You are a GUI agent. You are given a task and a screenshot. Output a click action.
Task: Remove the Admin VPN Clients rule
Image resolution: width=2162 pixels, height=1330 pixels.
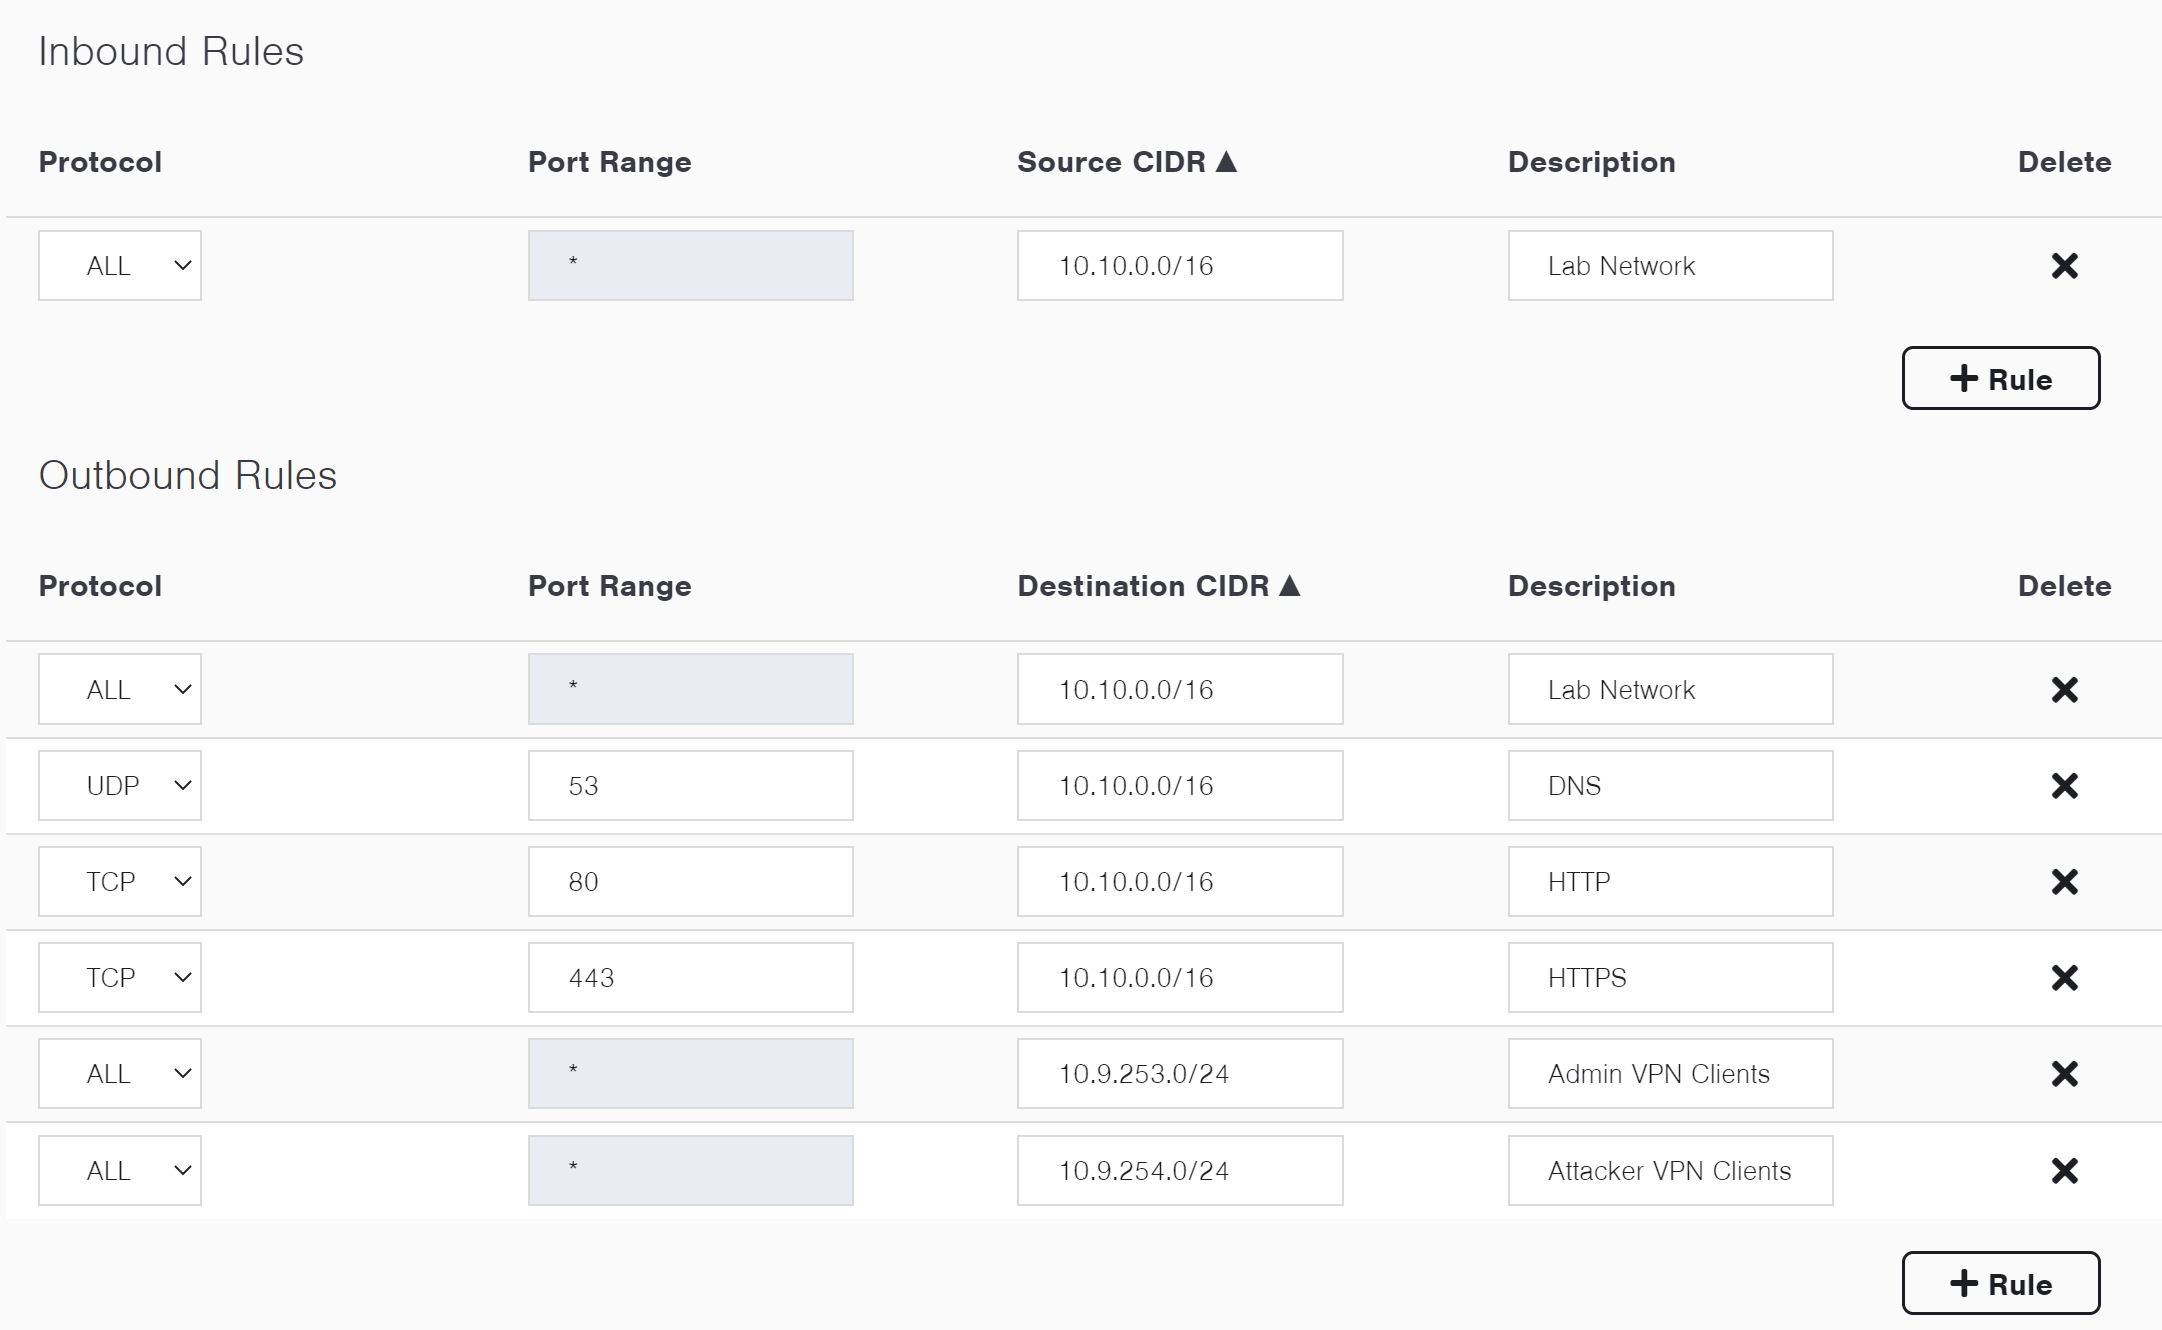tap(2064, 1074)
